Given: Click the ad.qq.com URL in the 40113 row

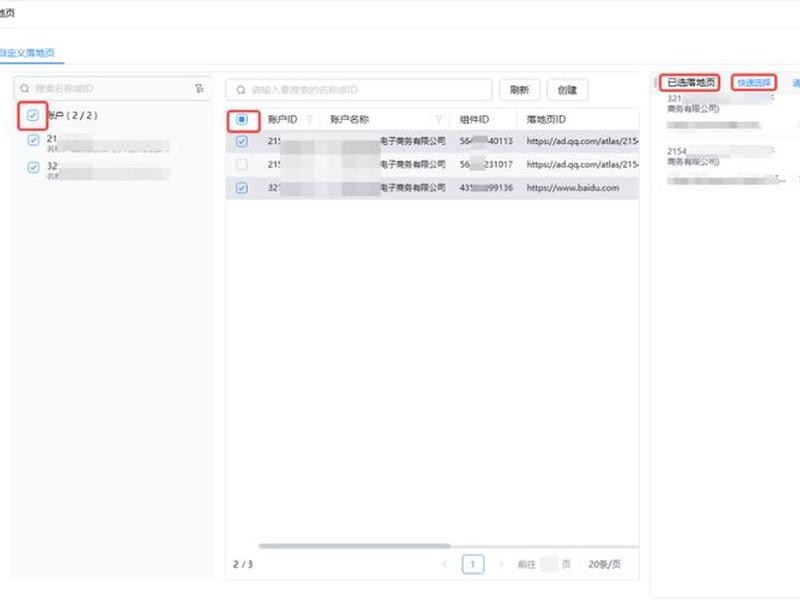Looking at the screenshot, I should (583, 141).
